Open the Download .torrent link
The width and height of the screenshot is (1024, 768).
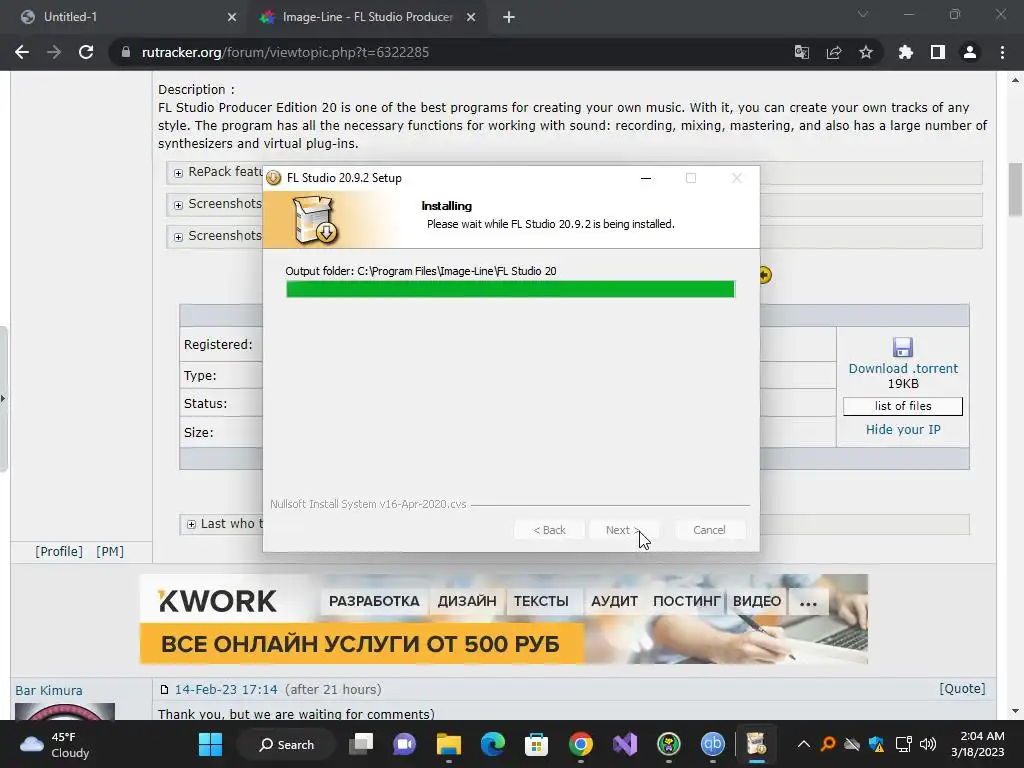coord(903,368)
